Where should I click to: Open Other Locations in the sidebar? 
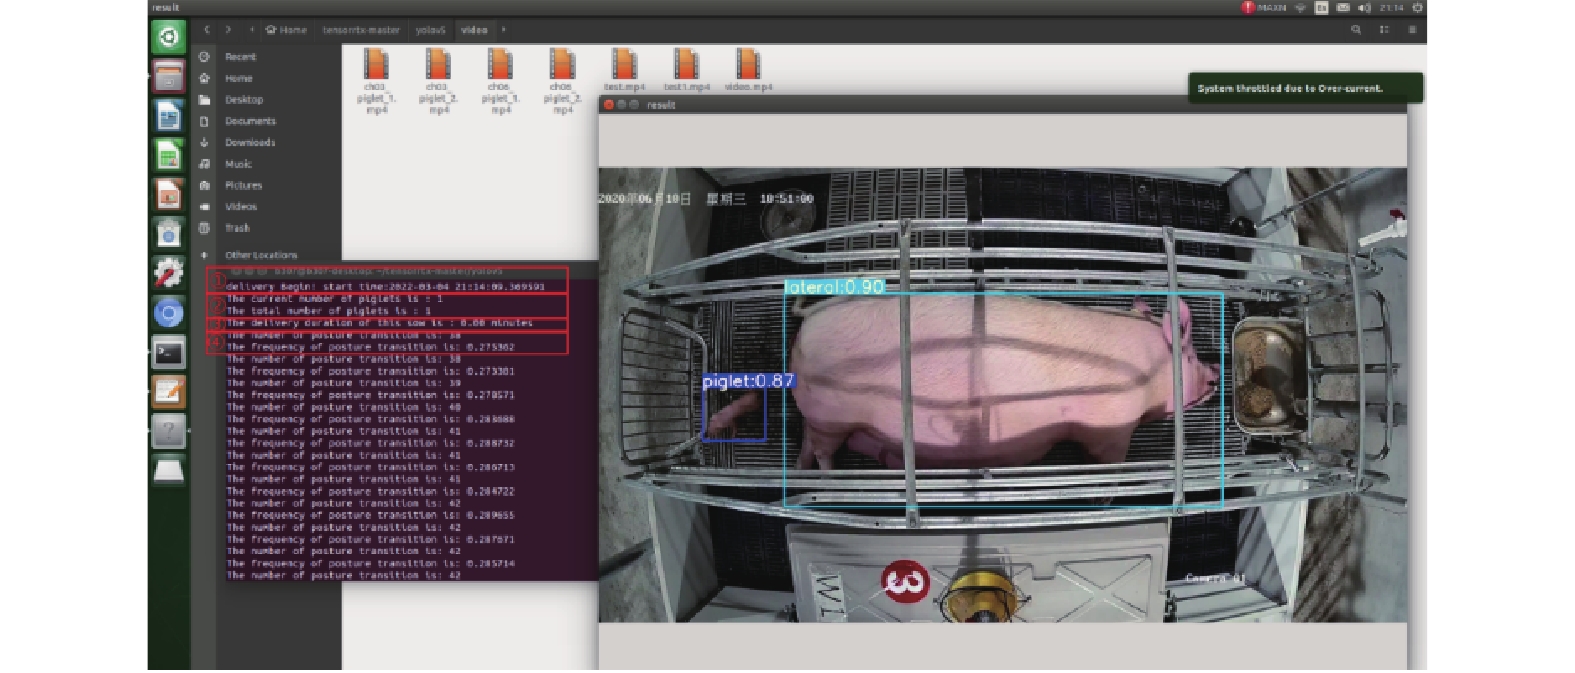(260, 255)
